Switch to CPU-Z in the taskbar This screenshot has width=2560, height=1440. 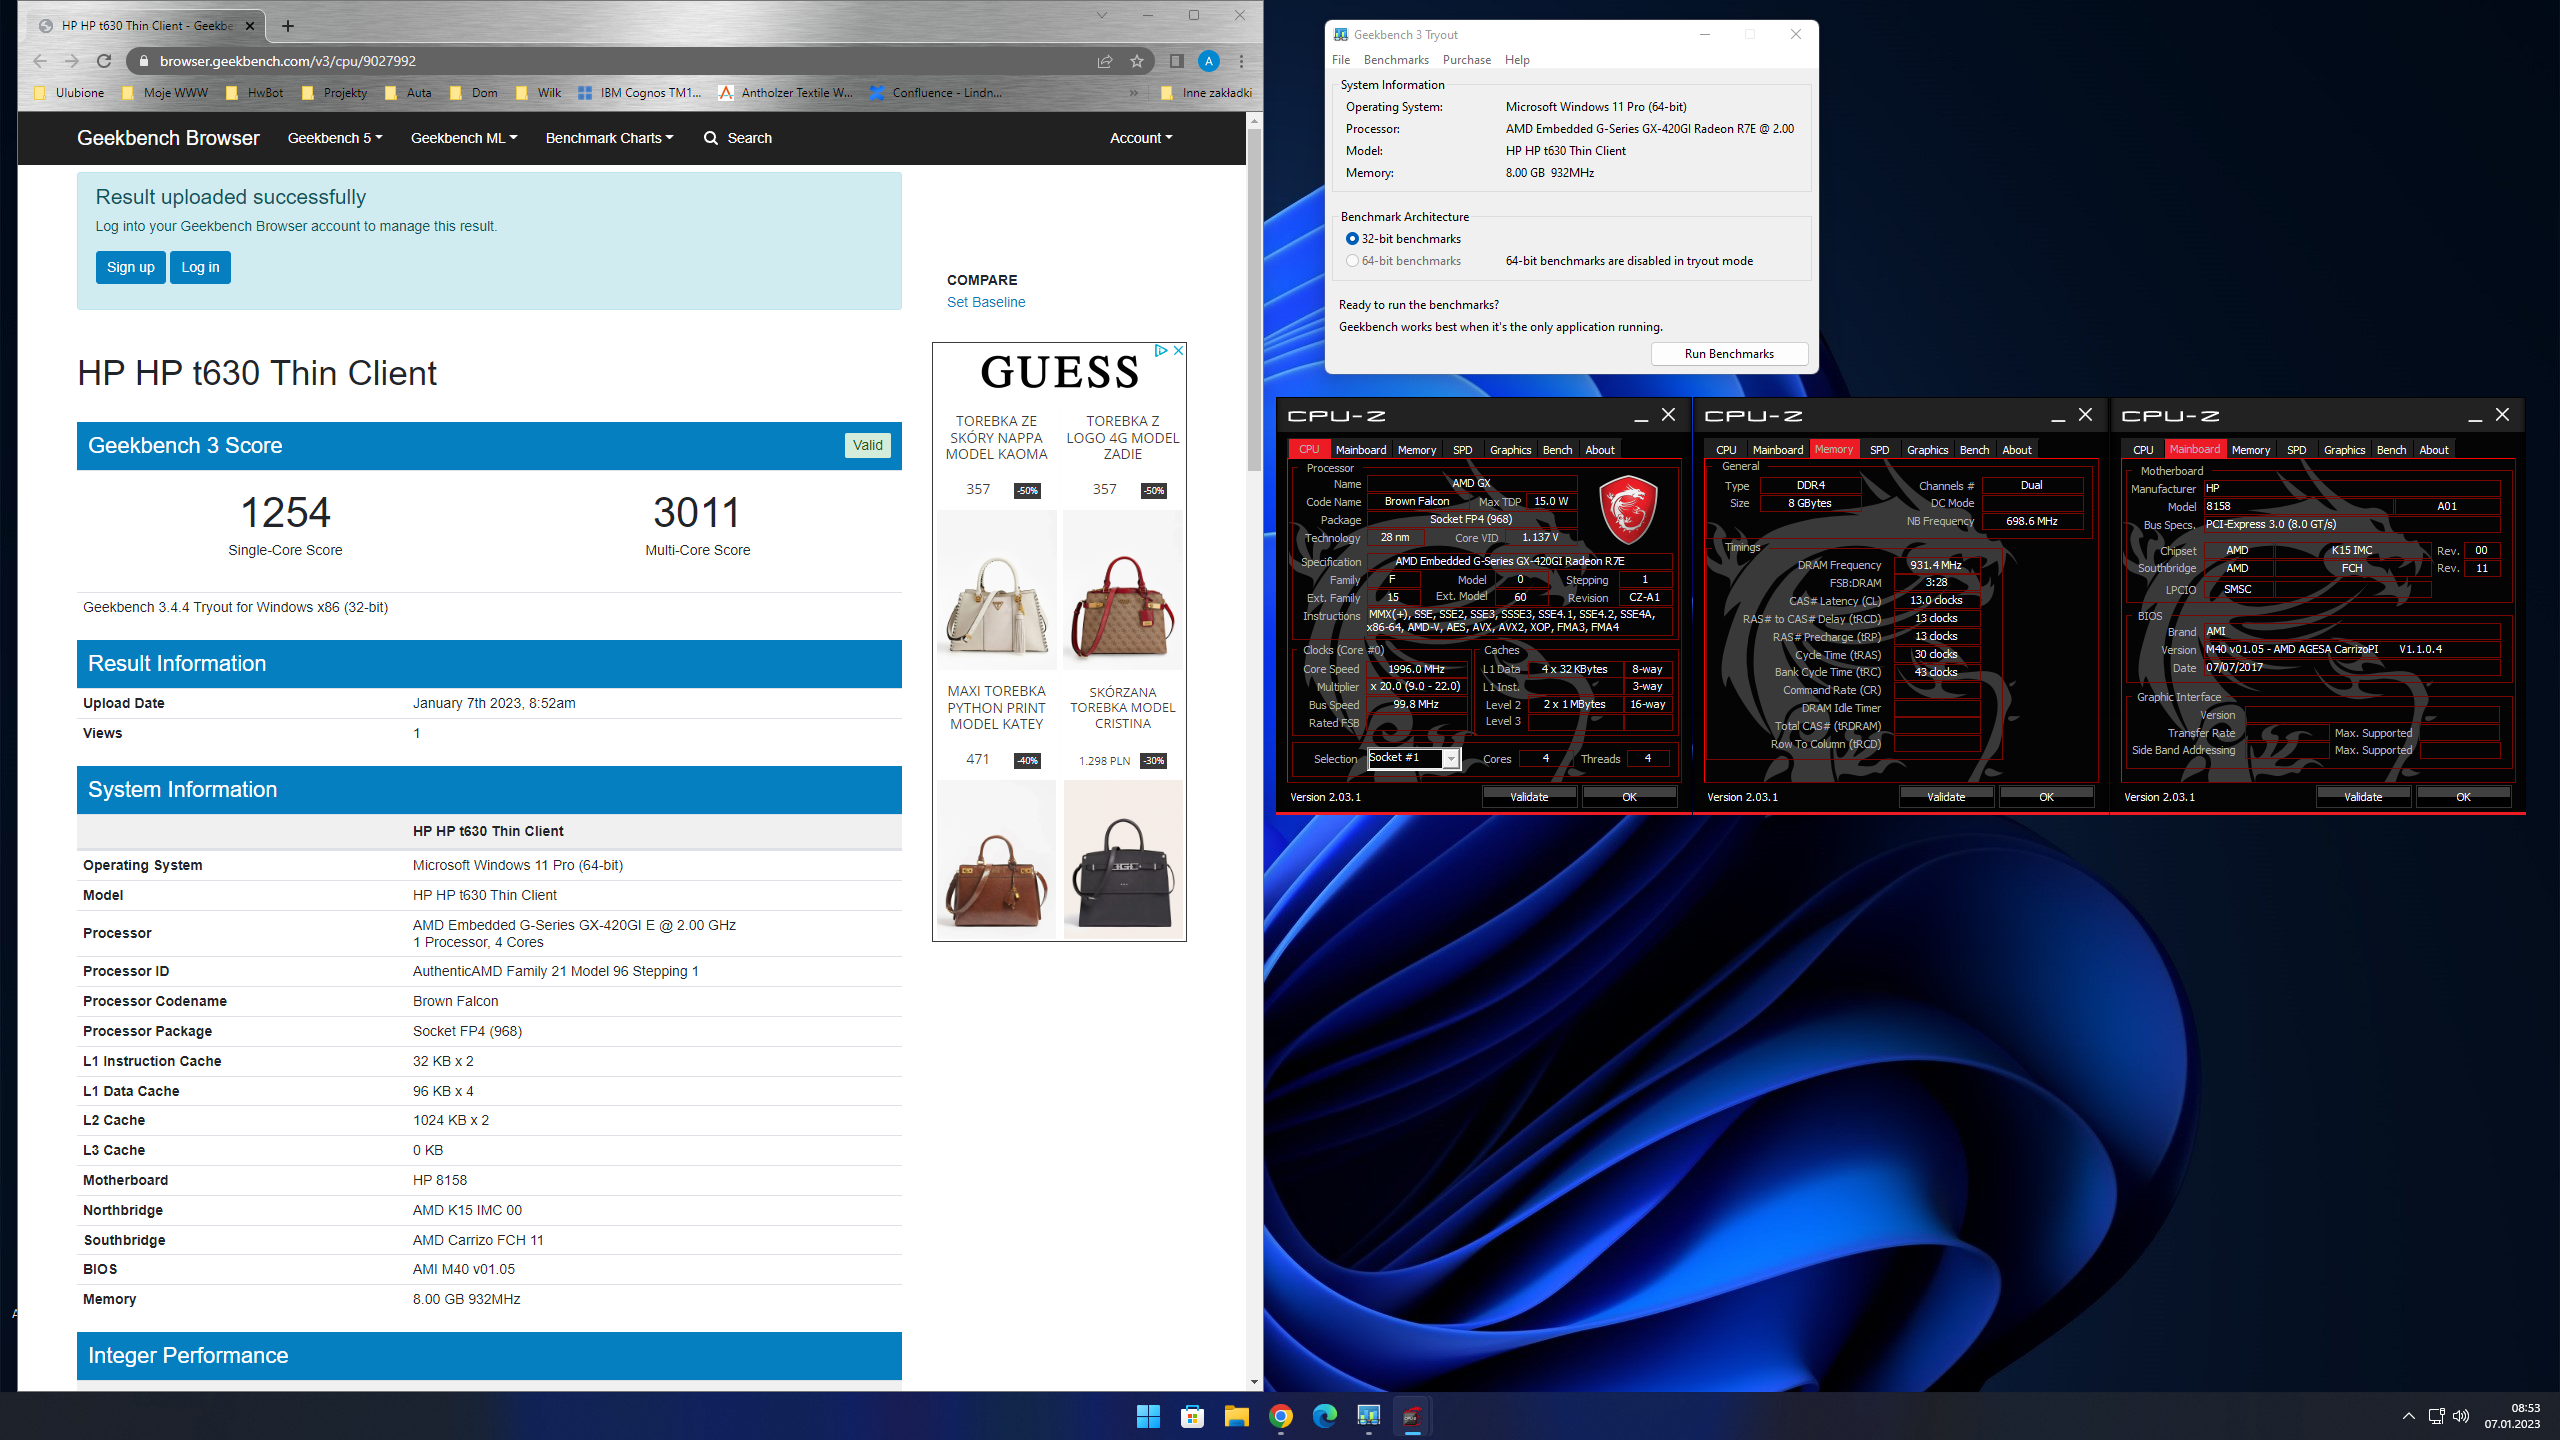(x=1412, y=1416)
